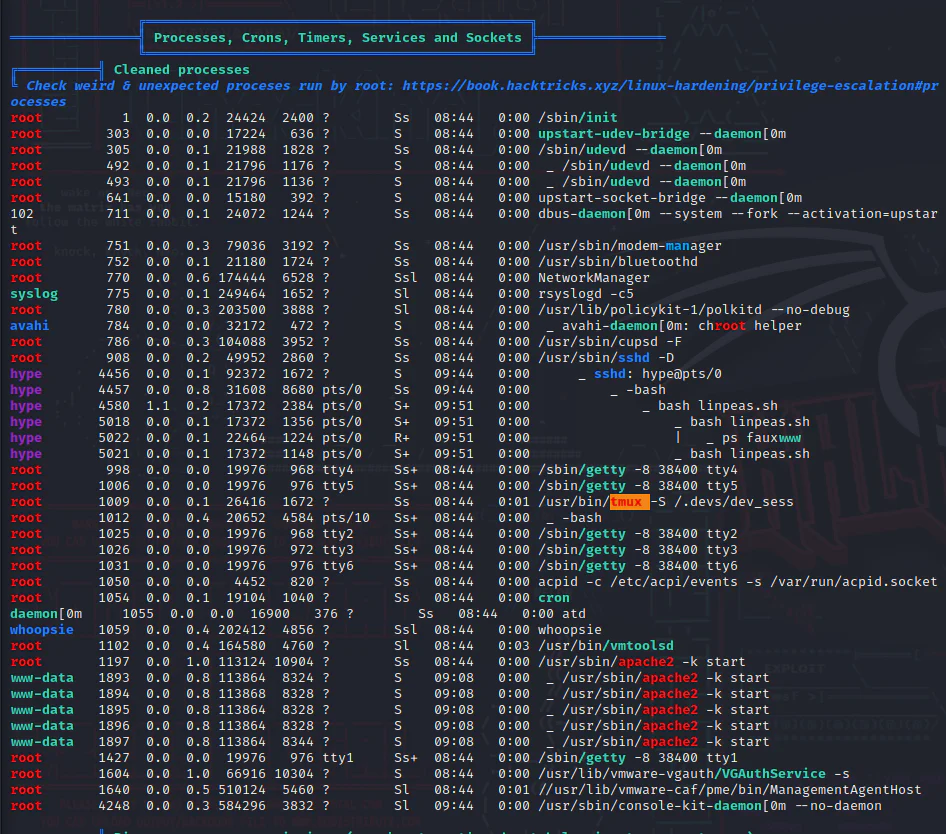The width and height of the screenshot is (946, 834).
Task: Click the acpid /etc/acpi/events command
Action: [x=738, y=582]
